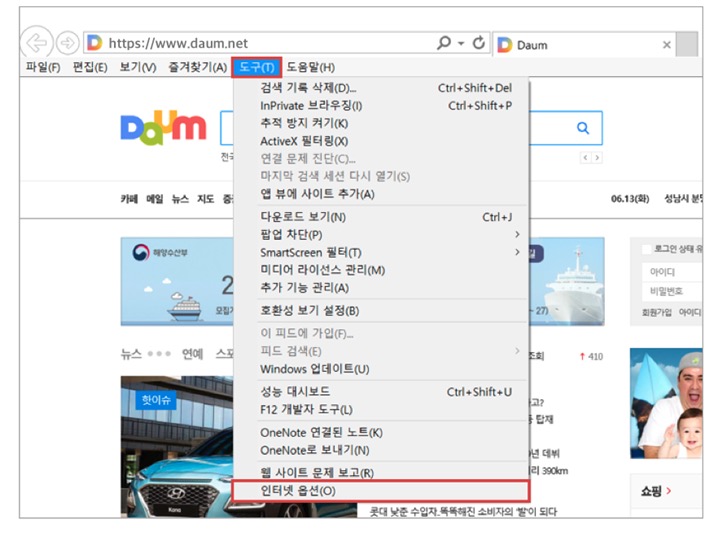Select the 연예 news tab

point(192,354)
